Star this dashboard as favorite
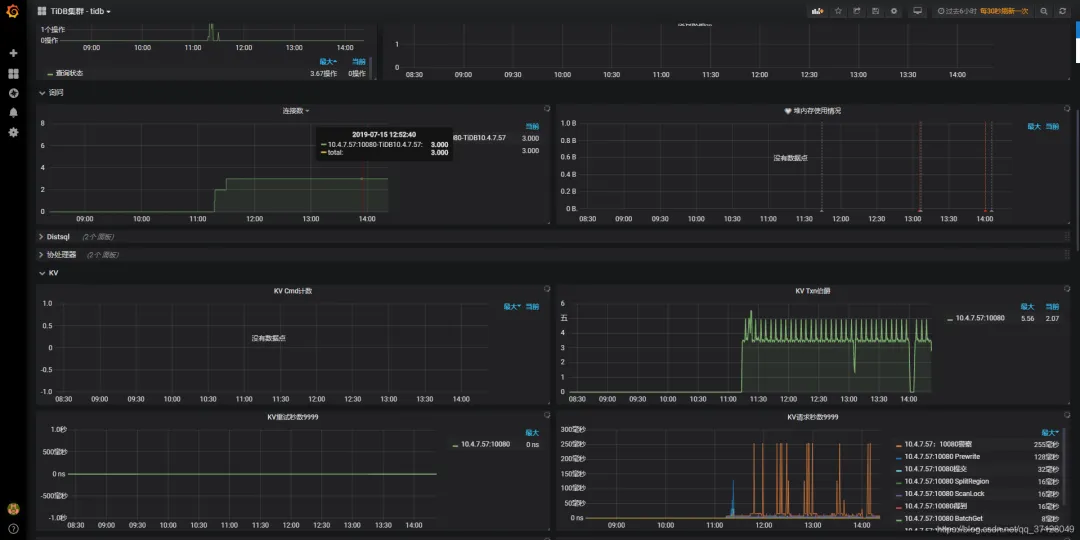The height and width of the screenshot is (540, 1080). (838, 11)
